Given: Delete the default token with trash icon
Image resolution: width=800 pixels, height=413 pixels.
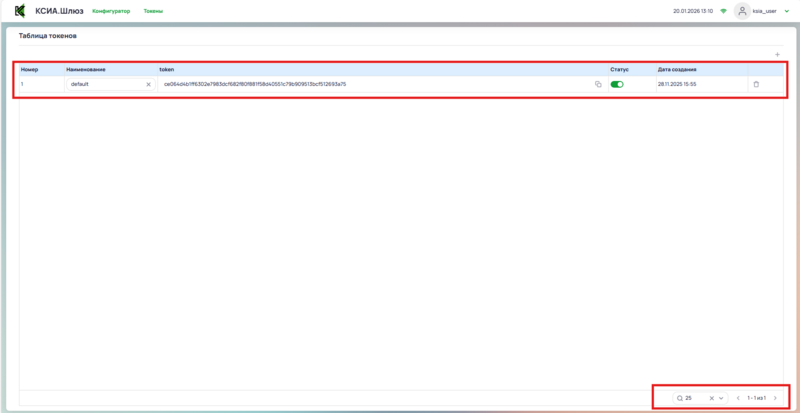Looking at the screenshot, I should tap(756, 84).
